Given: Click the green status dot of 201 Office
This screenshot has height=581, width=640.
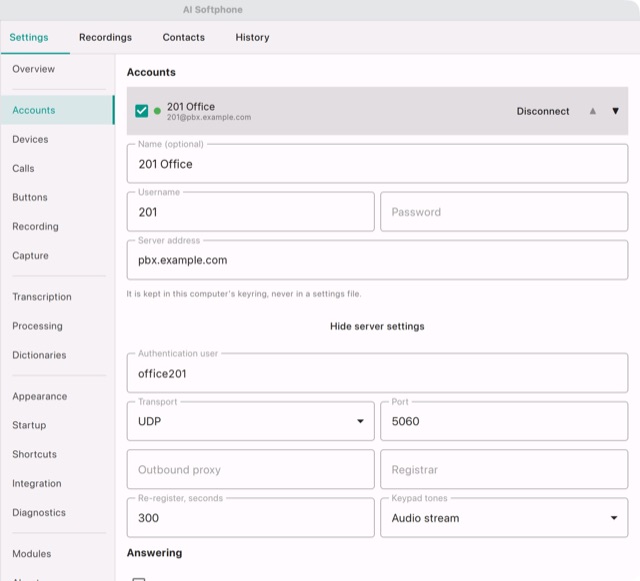Looking at the screenshot, I should point(157,111).
